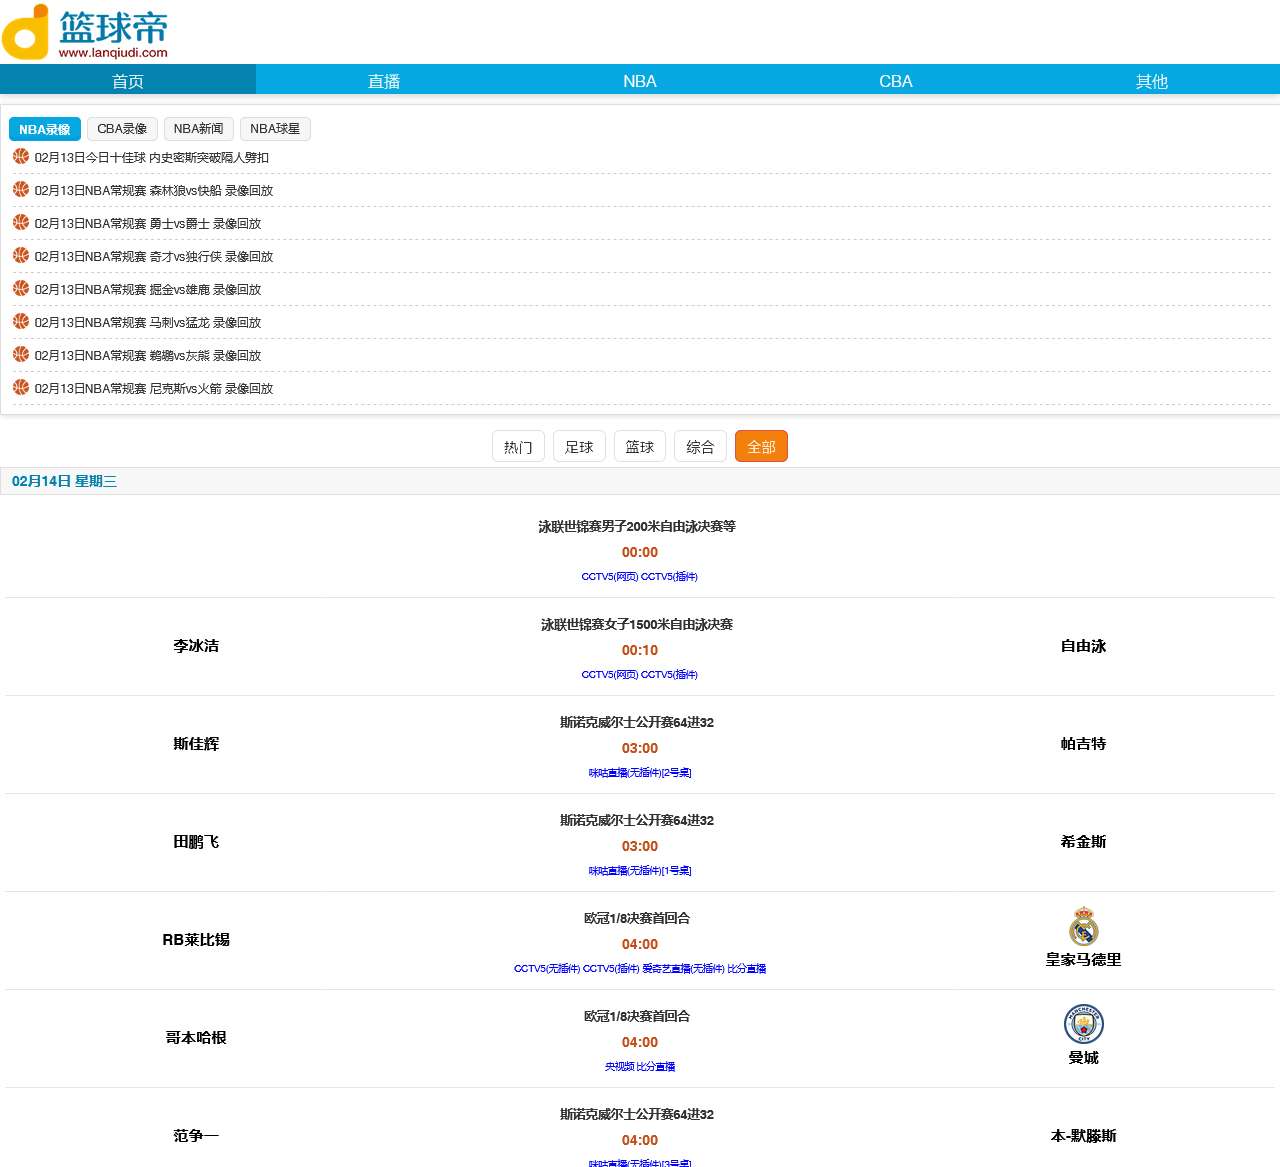Click the 02月14日 星期三 date header
Viewport: 1280px width, 1167px height.
(64, 481)
